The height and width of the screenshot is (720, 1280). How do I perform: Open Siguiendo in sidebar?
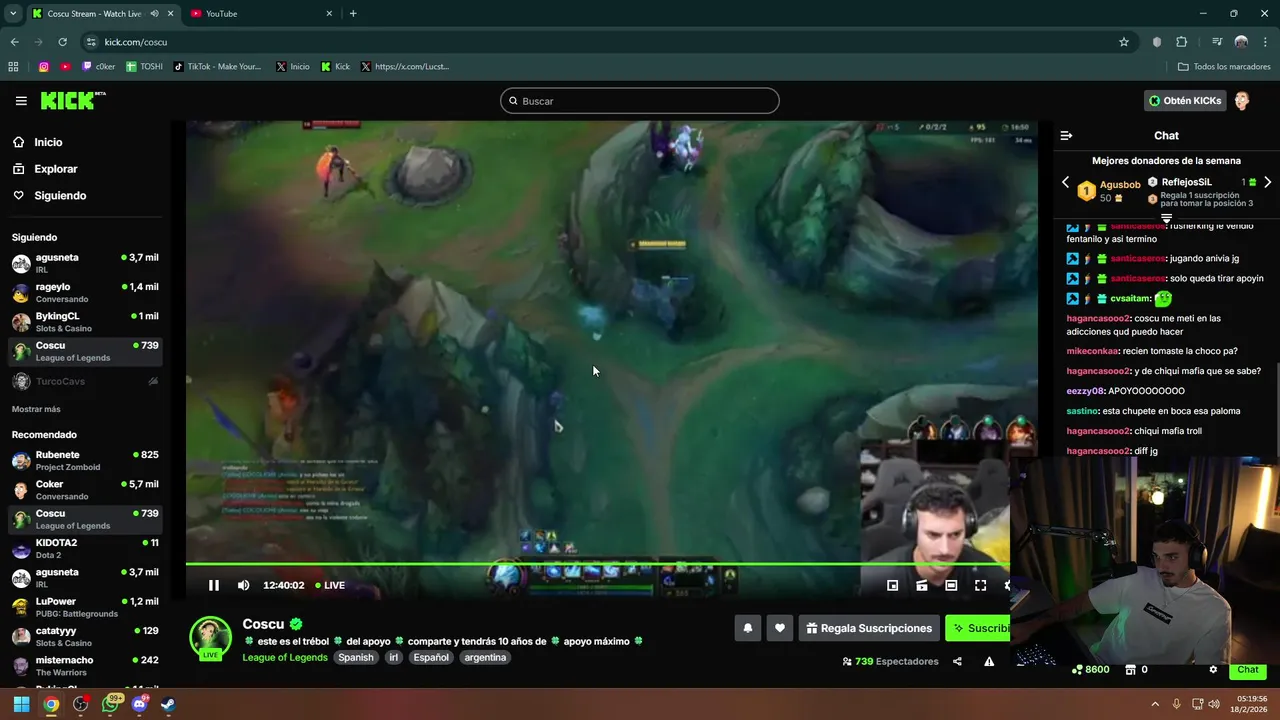49,196
